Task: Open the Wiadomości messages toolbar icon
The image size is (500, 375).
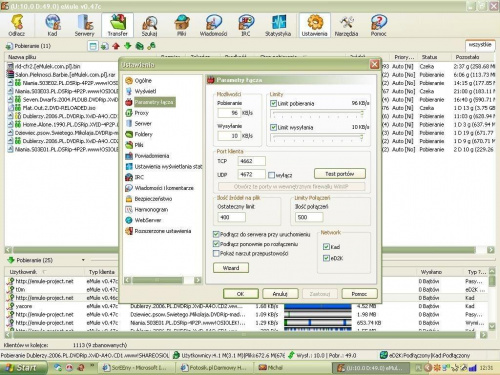Action: 213,25
